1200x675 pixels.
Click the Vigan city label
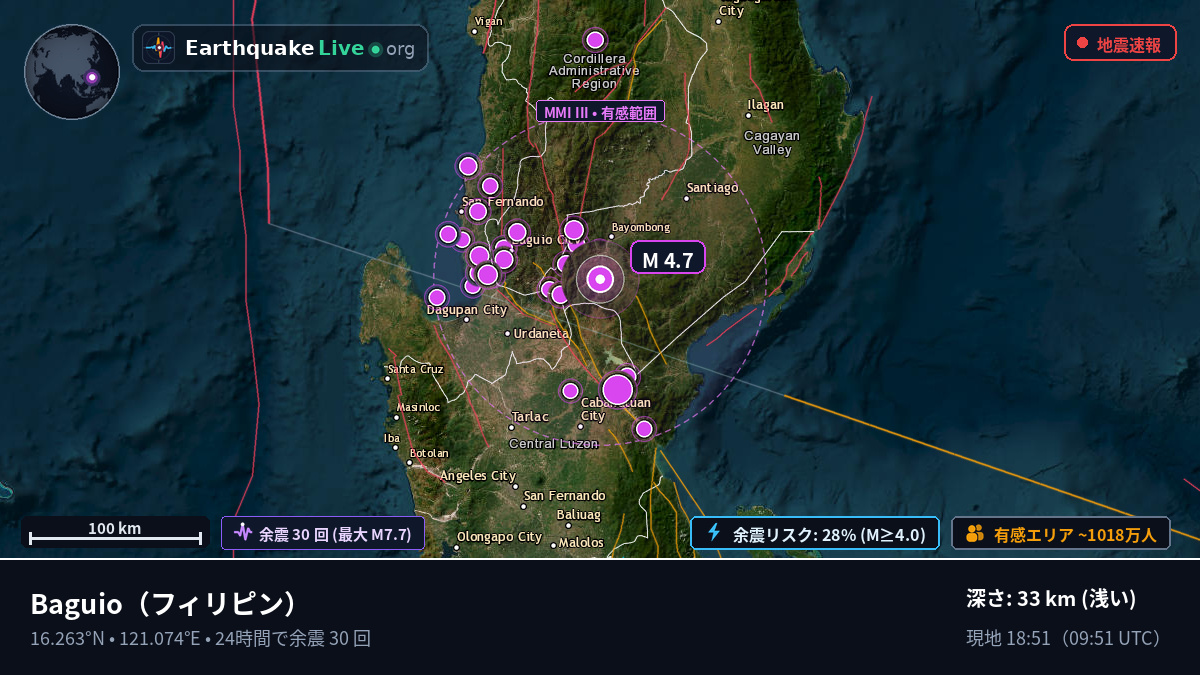(x=489, y=21)
